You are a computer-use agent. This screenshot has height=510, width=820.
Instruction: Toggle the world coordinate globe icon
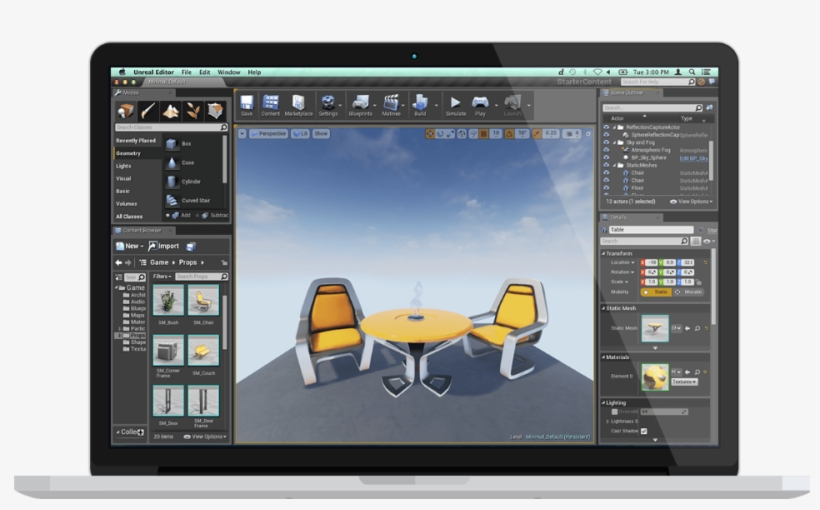pyautogui.click(x=462, y=134)
